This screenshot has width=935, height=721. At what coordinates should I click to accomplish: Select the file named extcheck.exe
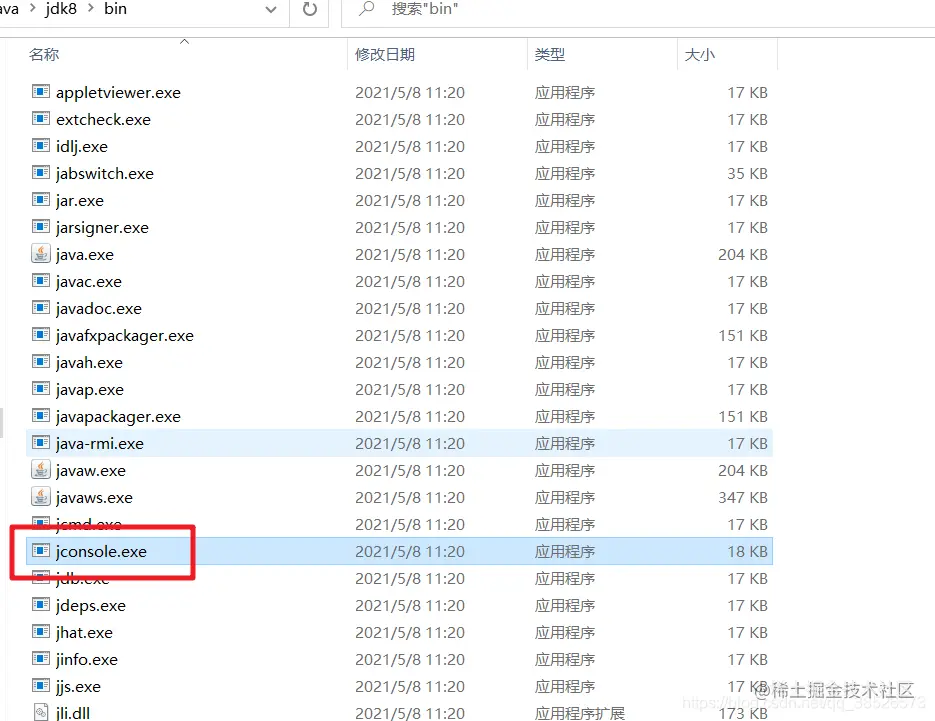click(103, 119)
